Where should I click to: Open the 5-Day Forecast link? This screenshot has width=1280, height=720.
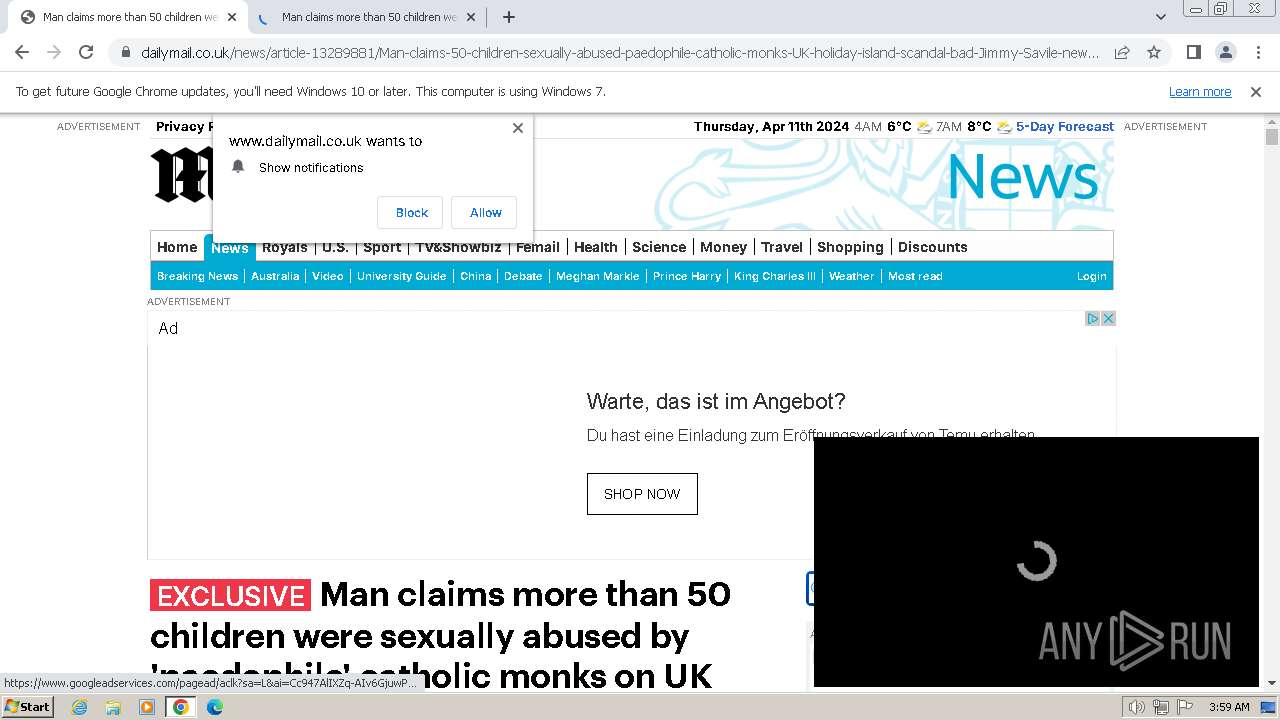tap(1064, 127)
